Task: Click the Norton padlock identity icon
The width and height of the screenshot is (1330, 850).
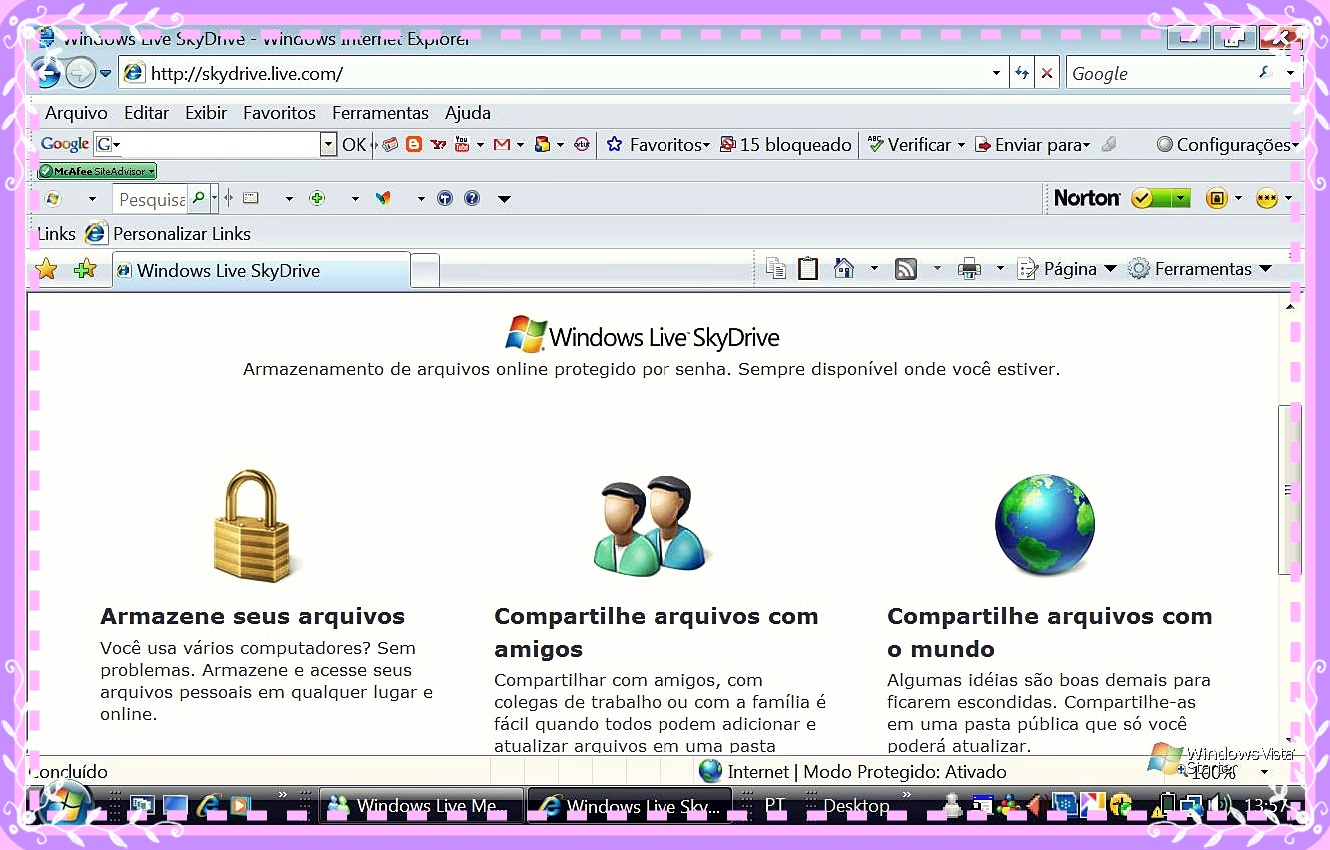Action: [1216, 198]
